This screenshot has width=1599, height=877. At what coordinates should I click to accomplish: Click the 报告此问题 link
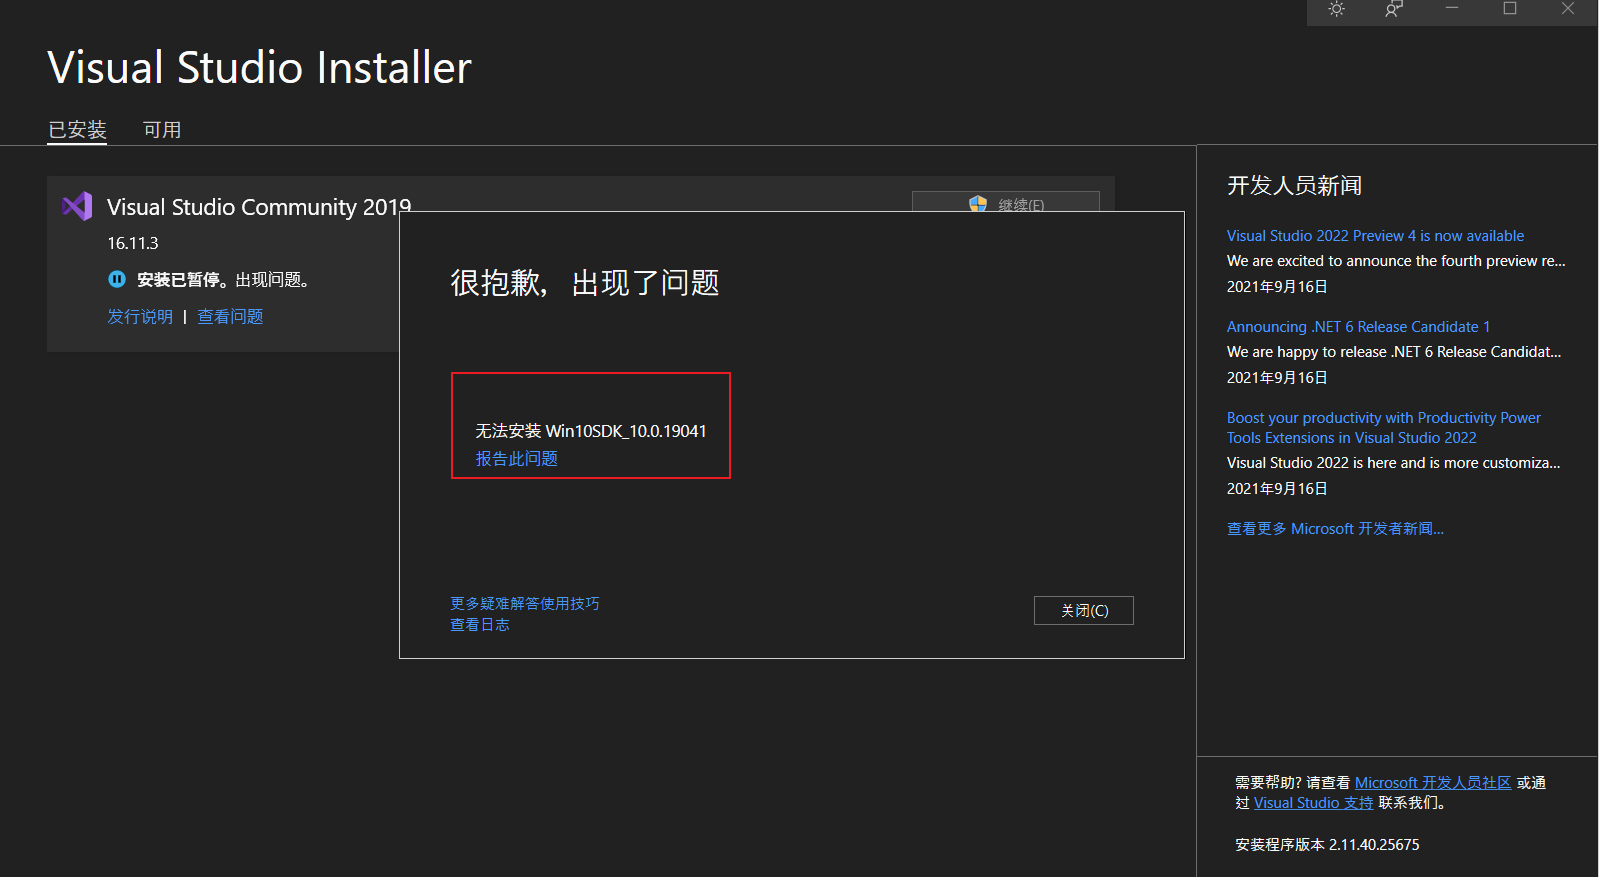pyautogui.click(x=516, y=458)
